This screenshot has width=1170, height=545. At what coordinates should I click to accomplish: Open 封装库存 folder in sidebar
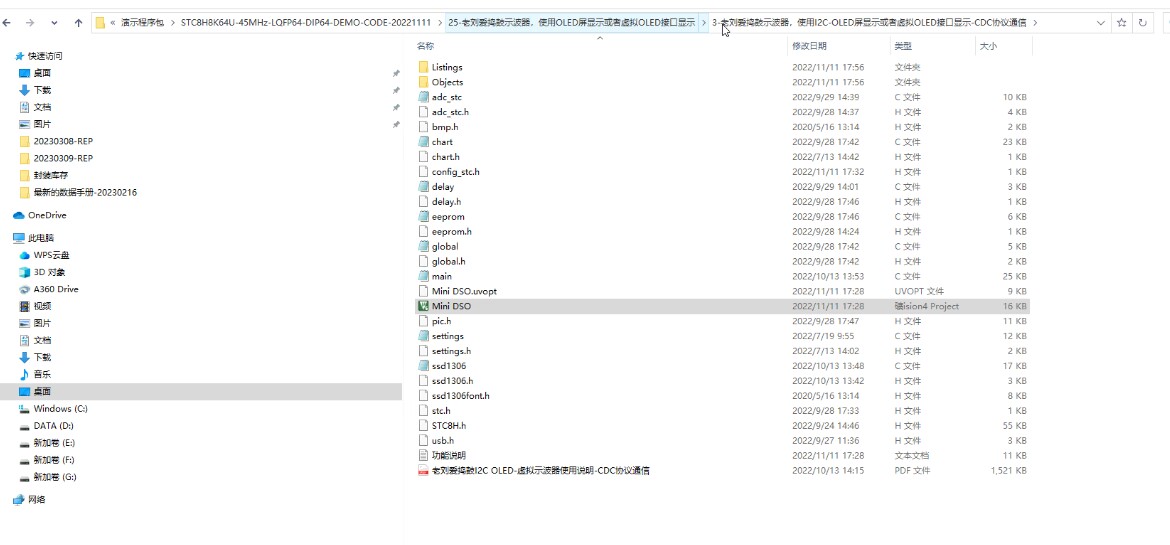tap(51, 175)
